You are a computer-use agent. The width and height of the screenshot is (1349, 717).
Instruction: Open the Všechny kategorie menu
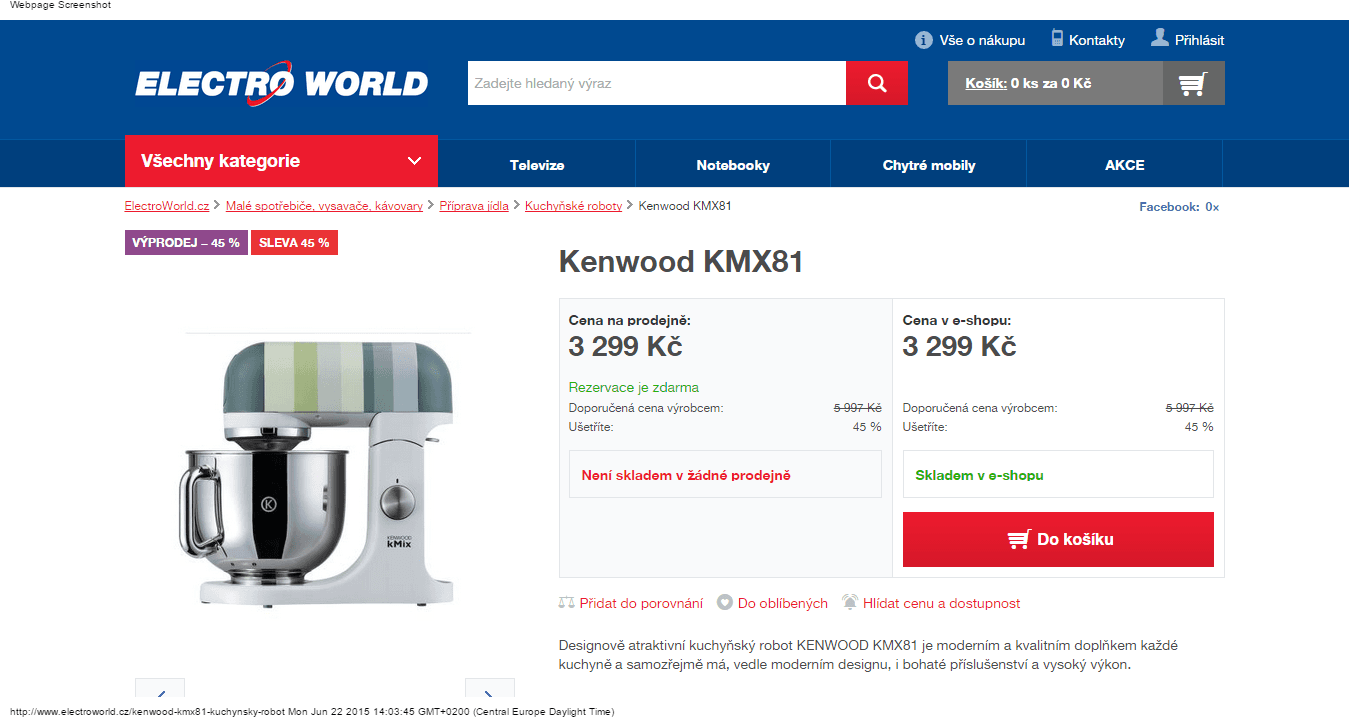(x=281, y=161)
